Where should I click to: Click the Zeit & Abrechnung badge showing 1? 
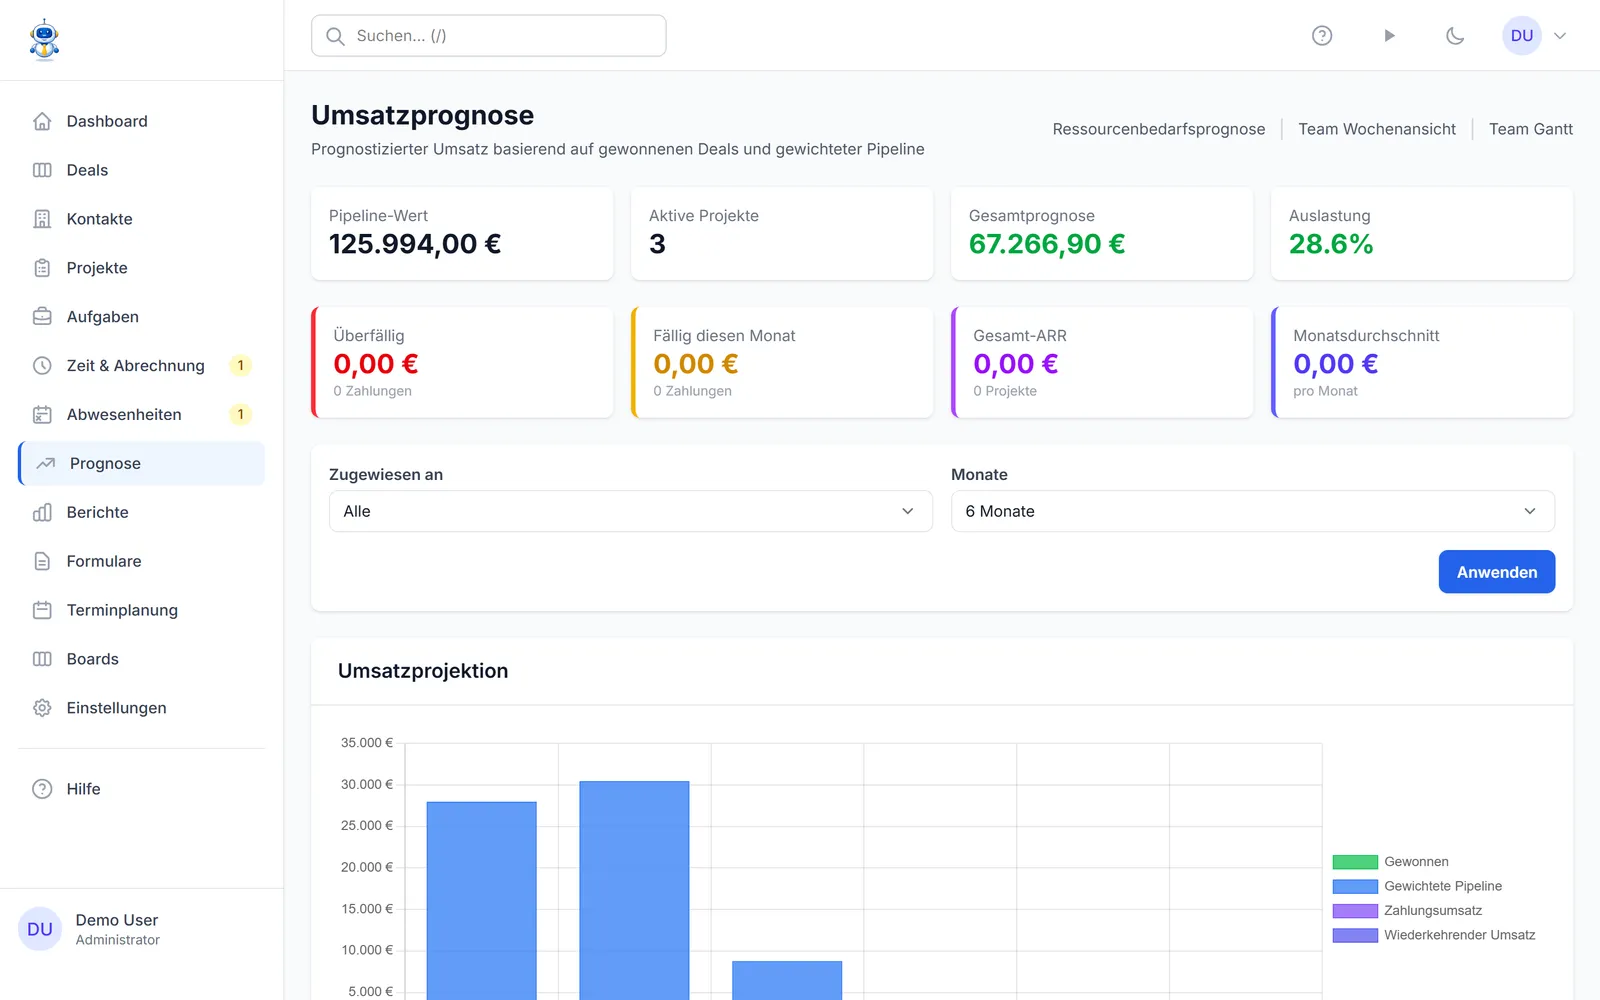[x=240, y=366]
